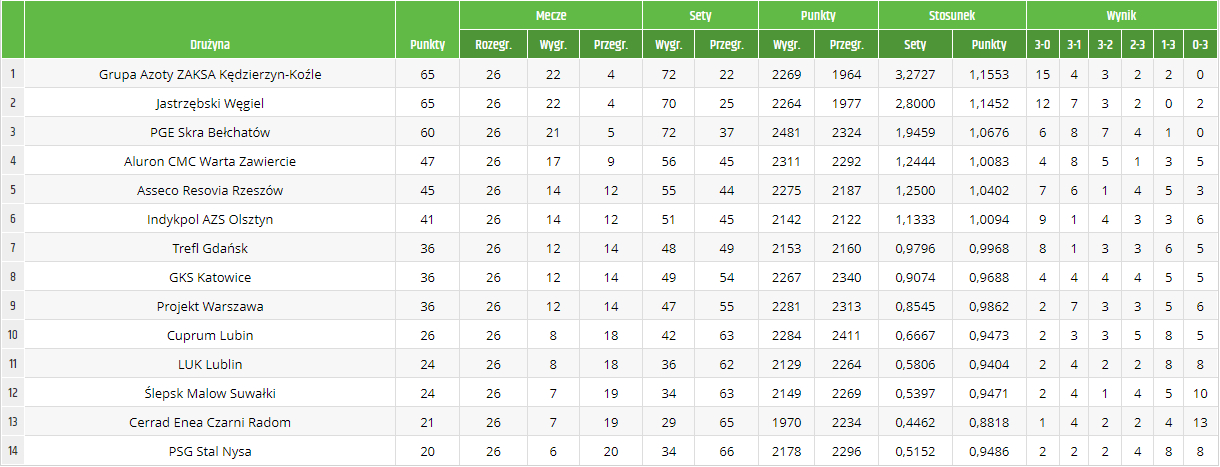Open Aluron CMC Warta Zawiercie team
The height and width of the screenshot is (467, 1220).
click(x=210, y=161)
